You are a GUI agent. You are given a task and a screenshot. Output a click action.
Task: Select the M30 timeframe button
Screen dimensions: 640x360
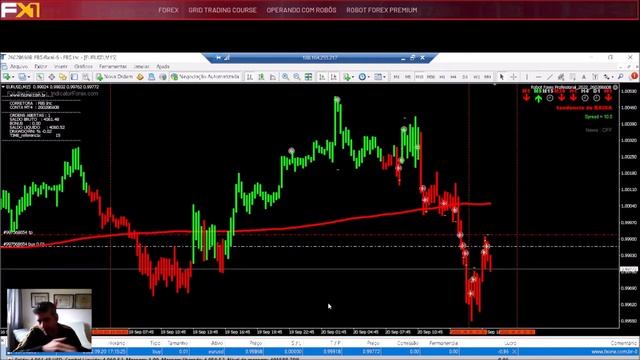tap(431, 77)
